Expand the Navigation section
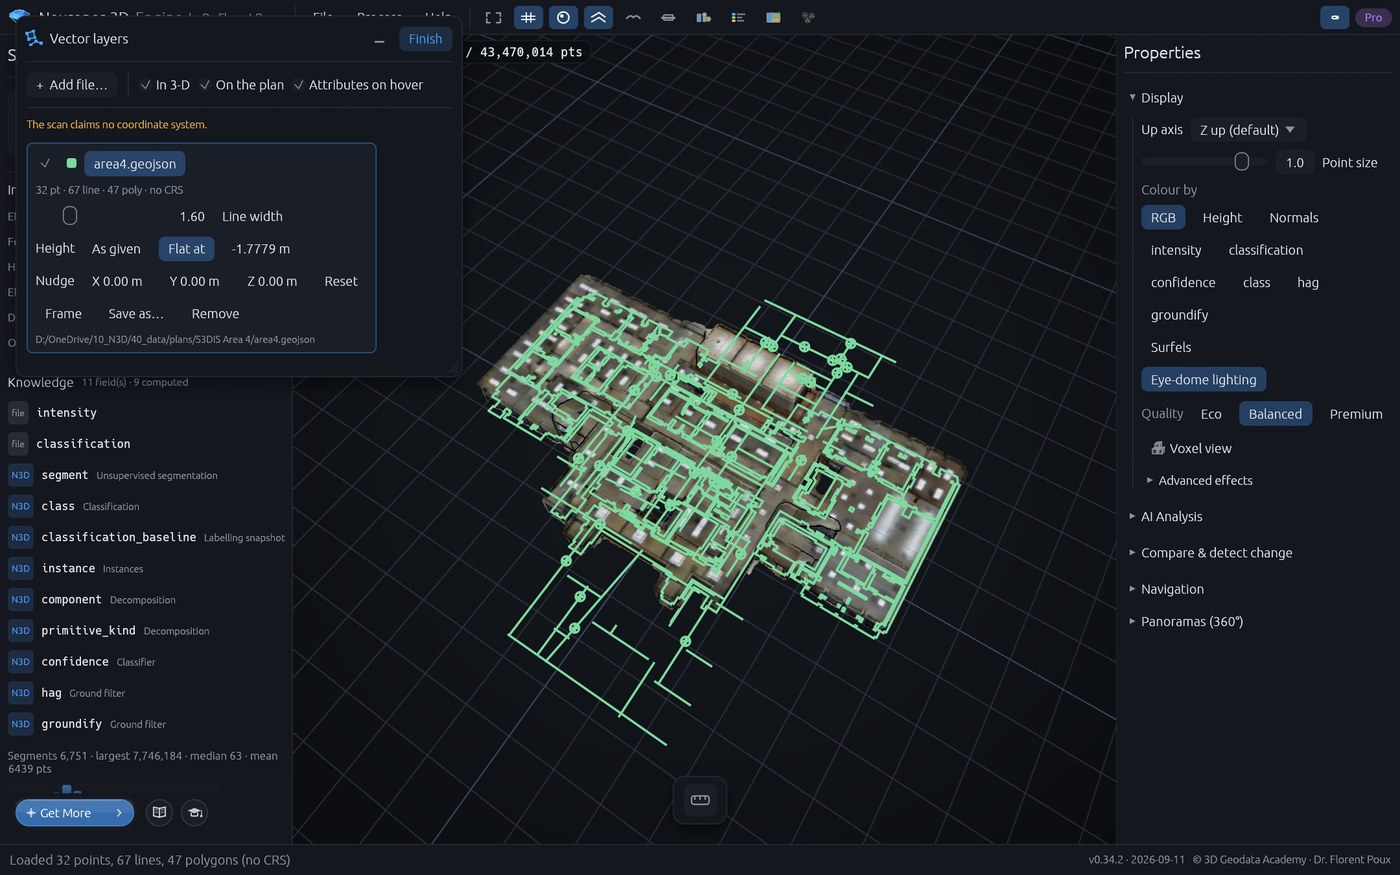The height and width of the screenshot is (875, 1400). point(1166,589)
